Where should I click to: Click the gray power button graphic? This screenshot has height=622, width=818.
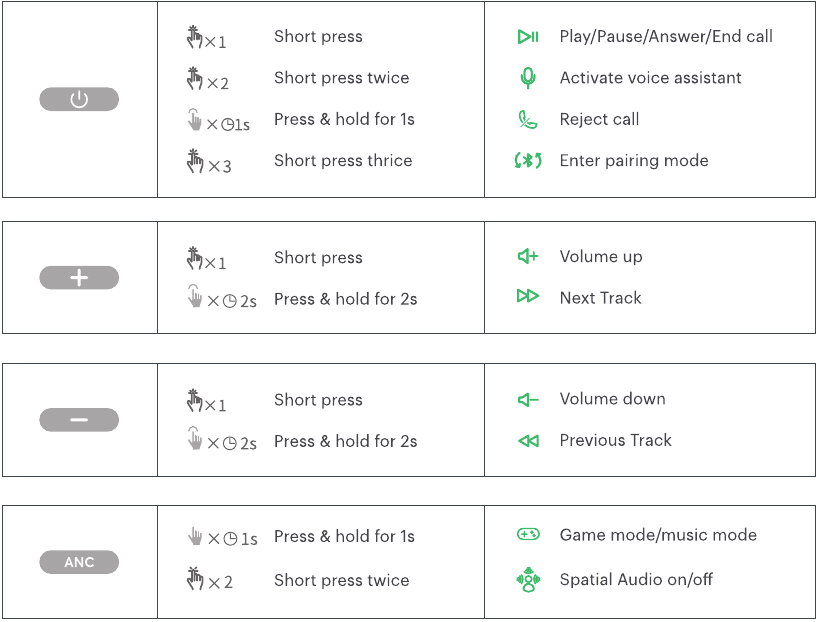click(x=79, y=99)
